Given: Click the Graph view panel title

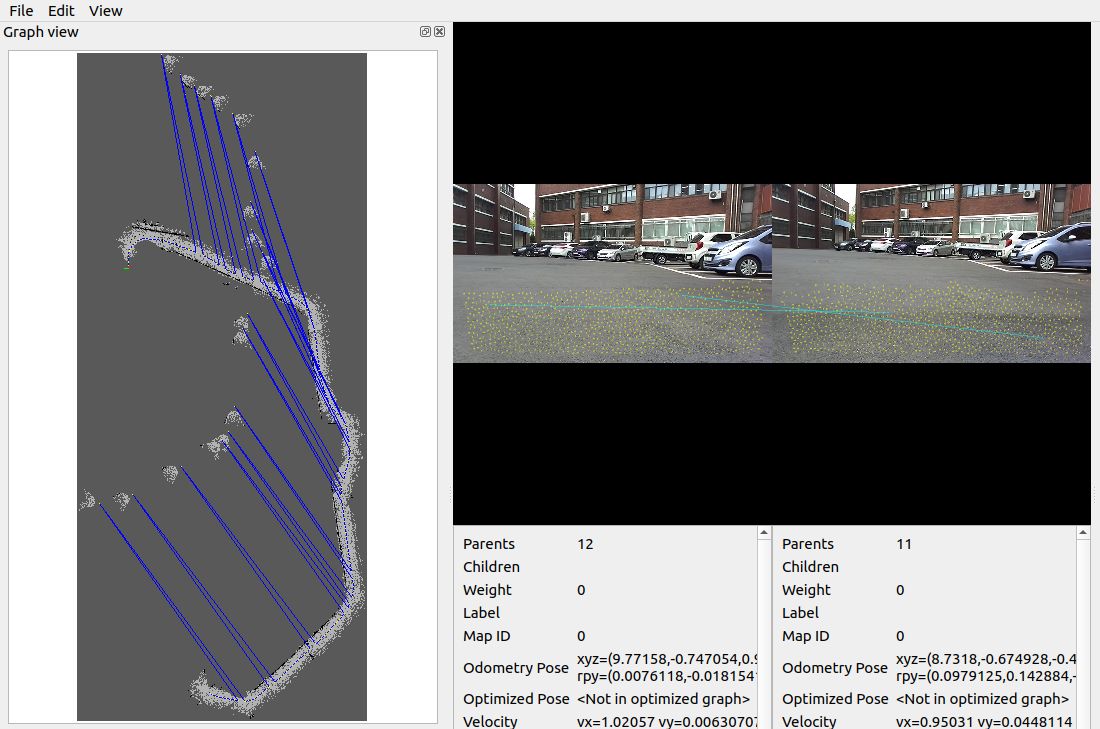Looking at the screenshot, I should tap(41, 32).
